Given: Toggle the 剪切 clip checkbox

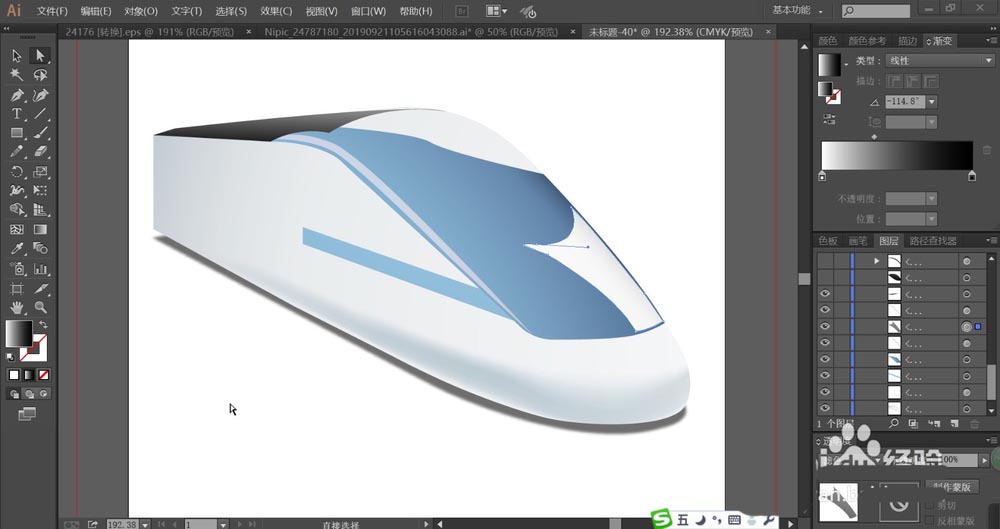Looking at the screenshot, I should pyautogui.click(x=930, y=505).
